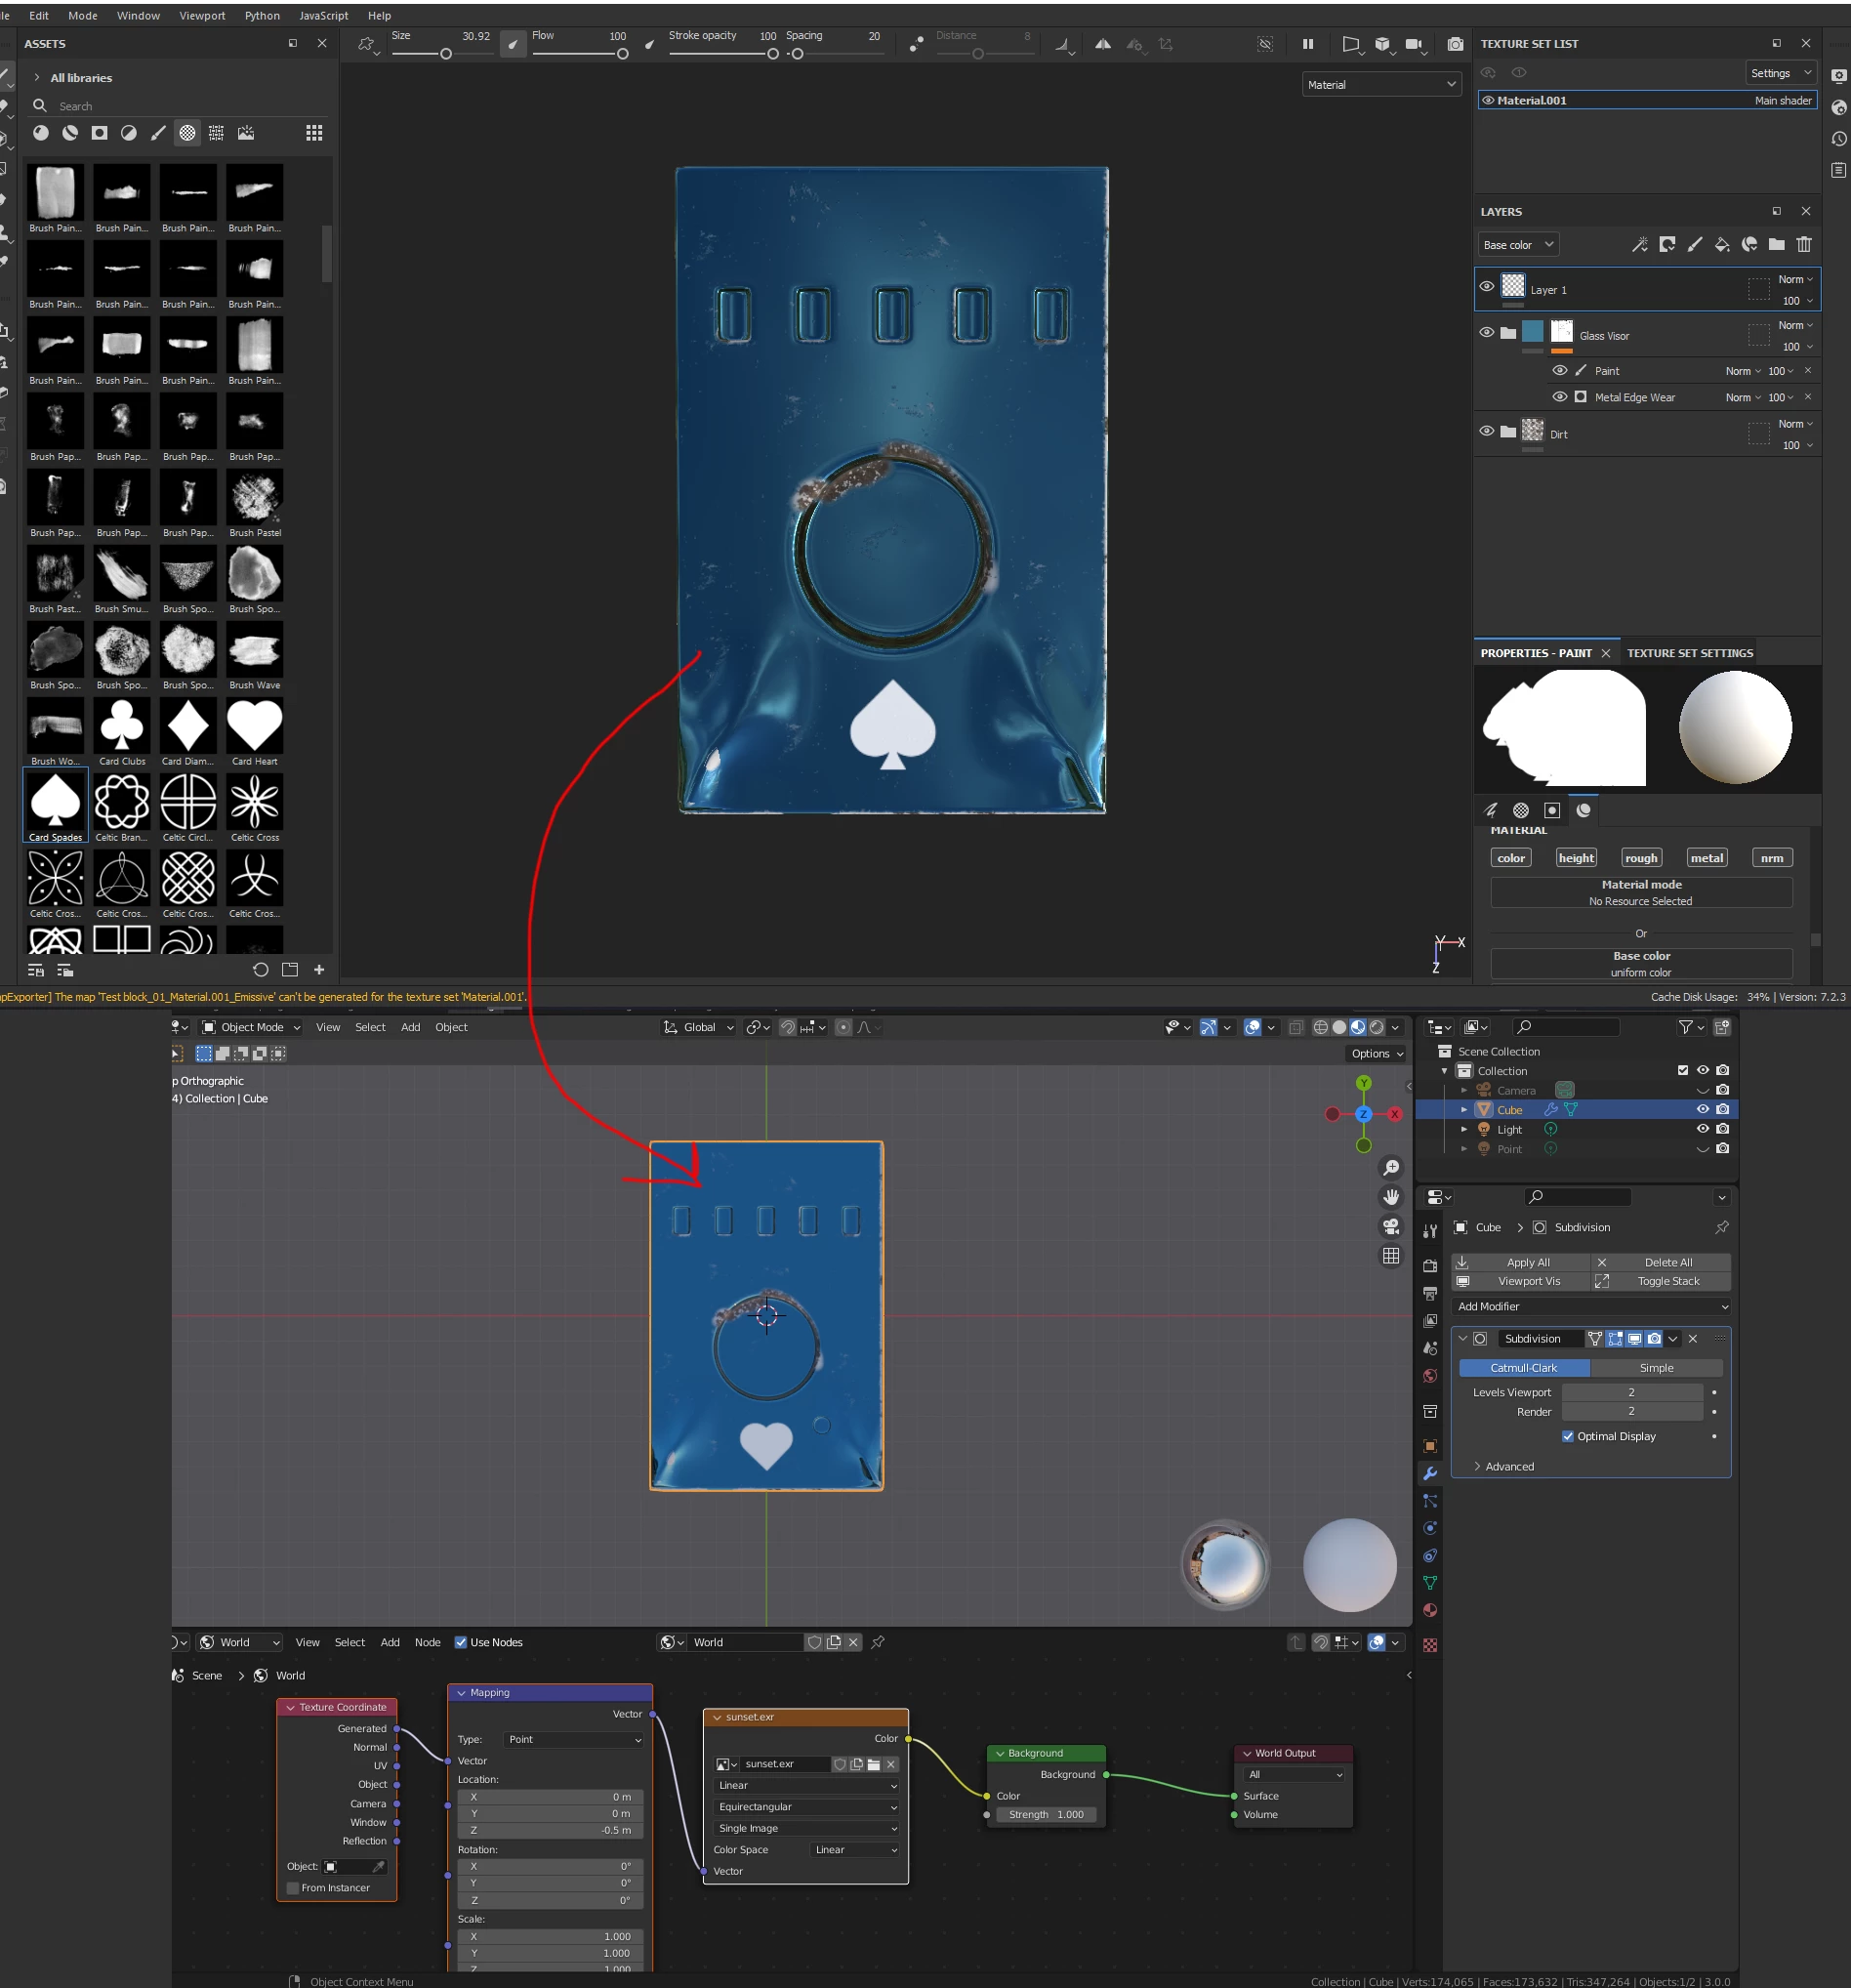Click the Blender viewport zoom magnifier icon
This screenshot has height=1988, width=1851.
tap(1391, 1167)
